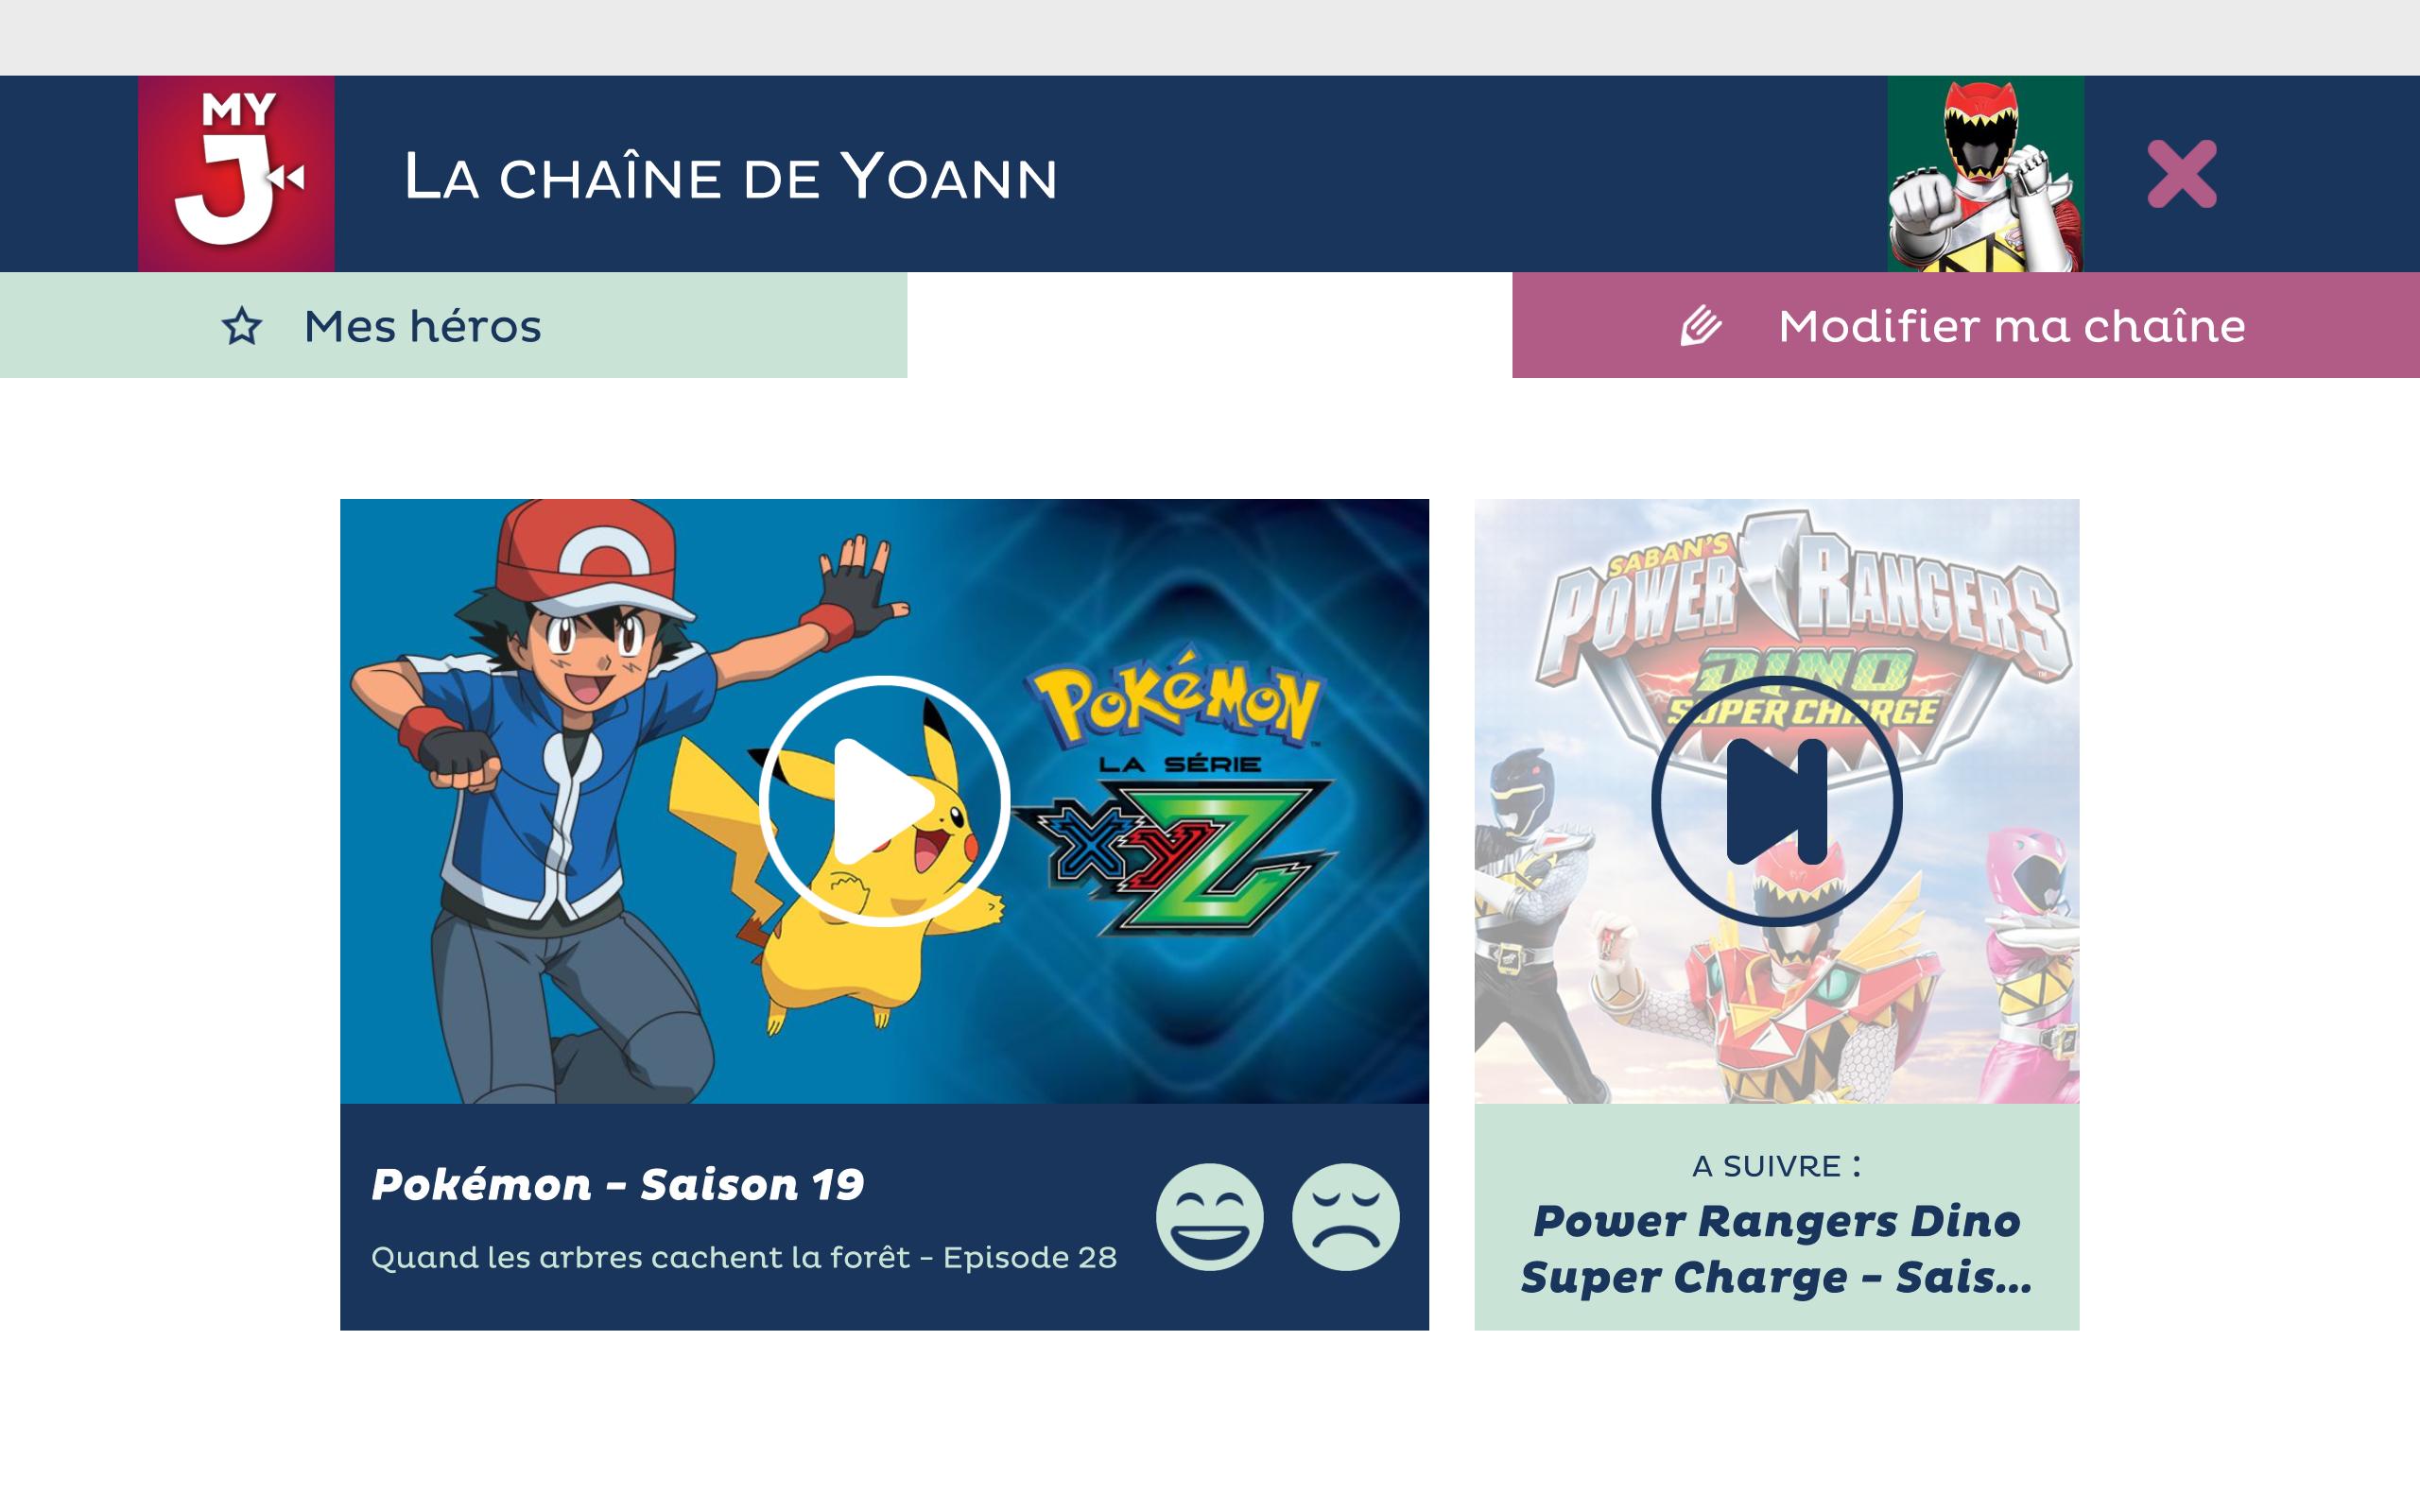The width and height of the screenshot is (2420, 1512).
Task: Click the A suivre label
Action: 1777,1166
